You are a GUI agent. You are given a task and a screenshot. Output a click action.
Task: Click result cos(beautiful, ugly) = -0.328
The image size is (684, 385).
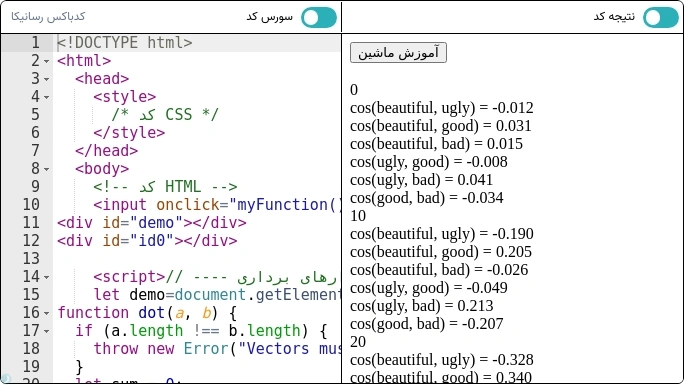tap(441, 360)
